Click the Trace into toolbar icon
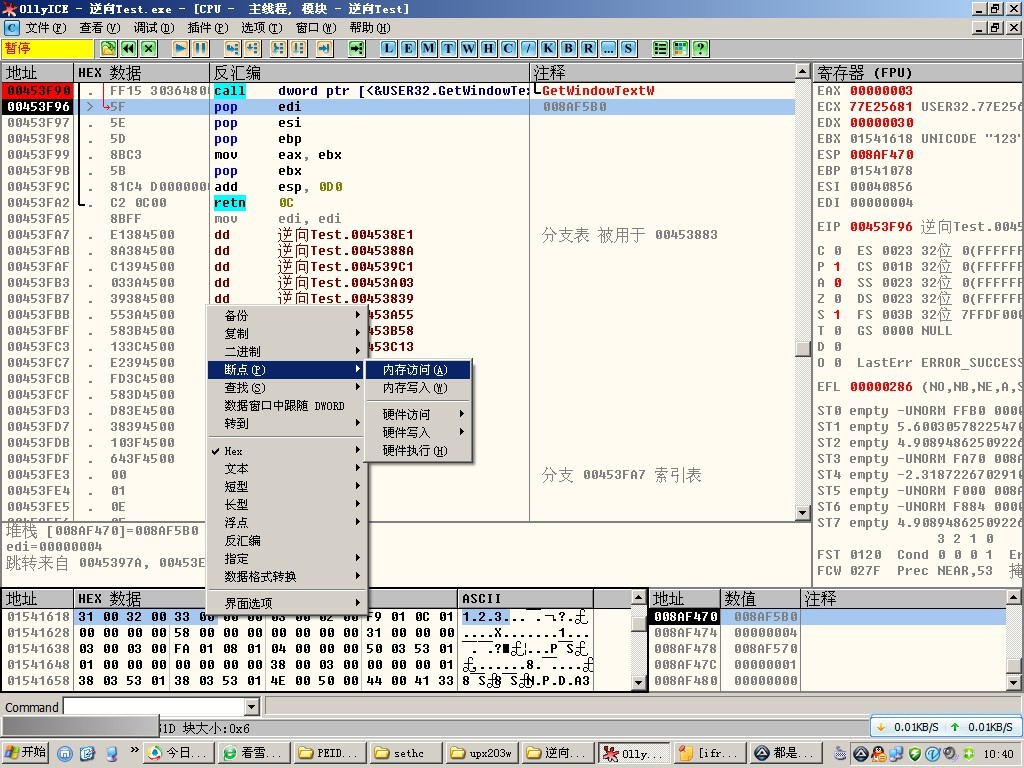The width and height of the screenshot is (1024, 768). click(x=279, y=48)
